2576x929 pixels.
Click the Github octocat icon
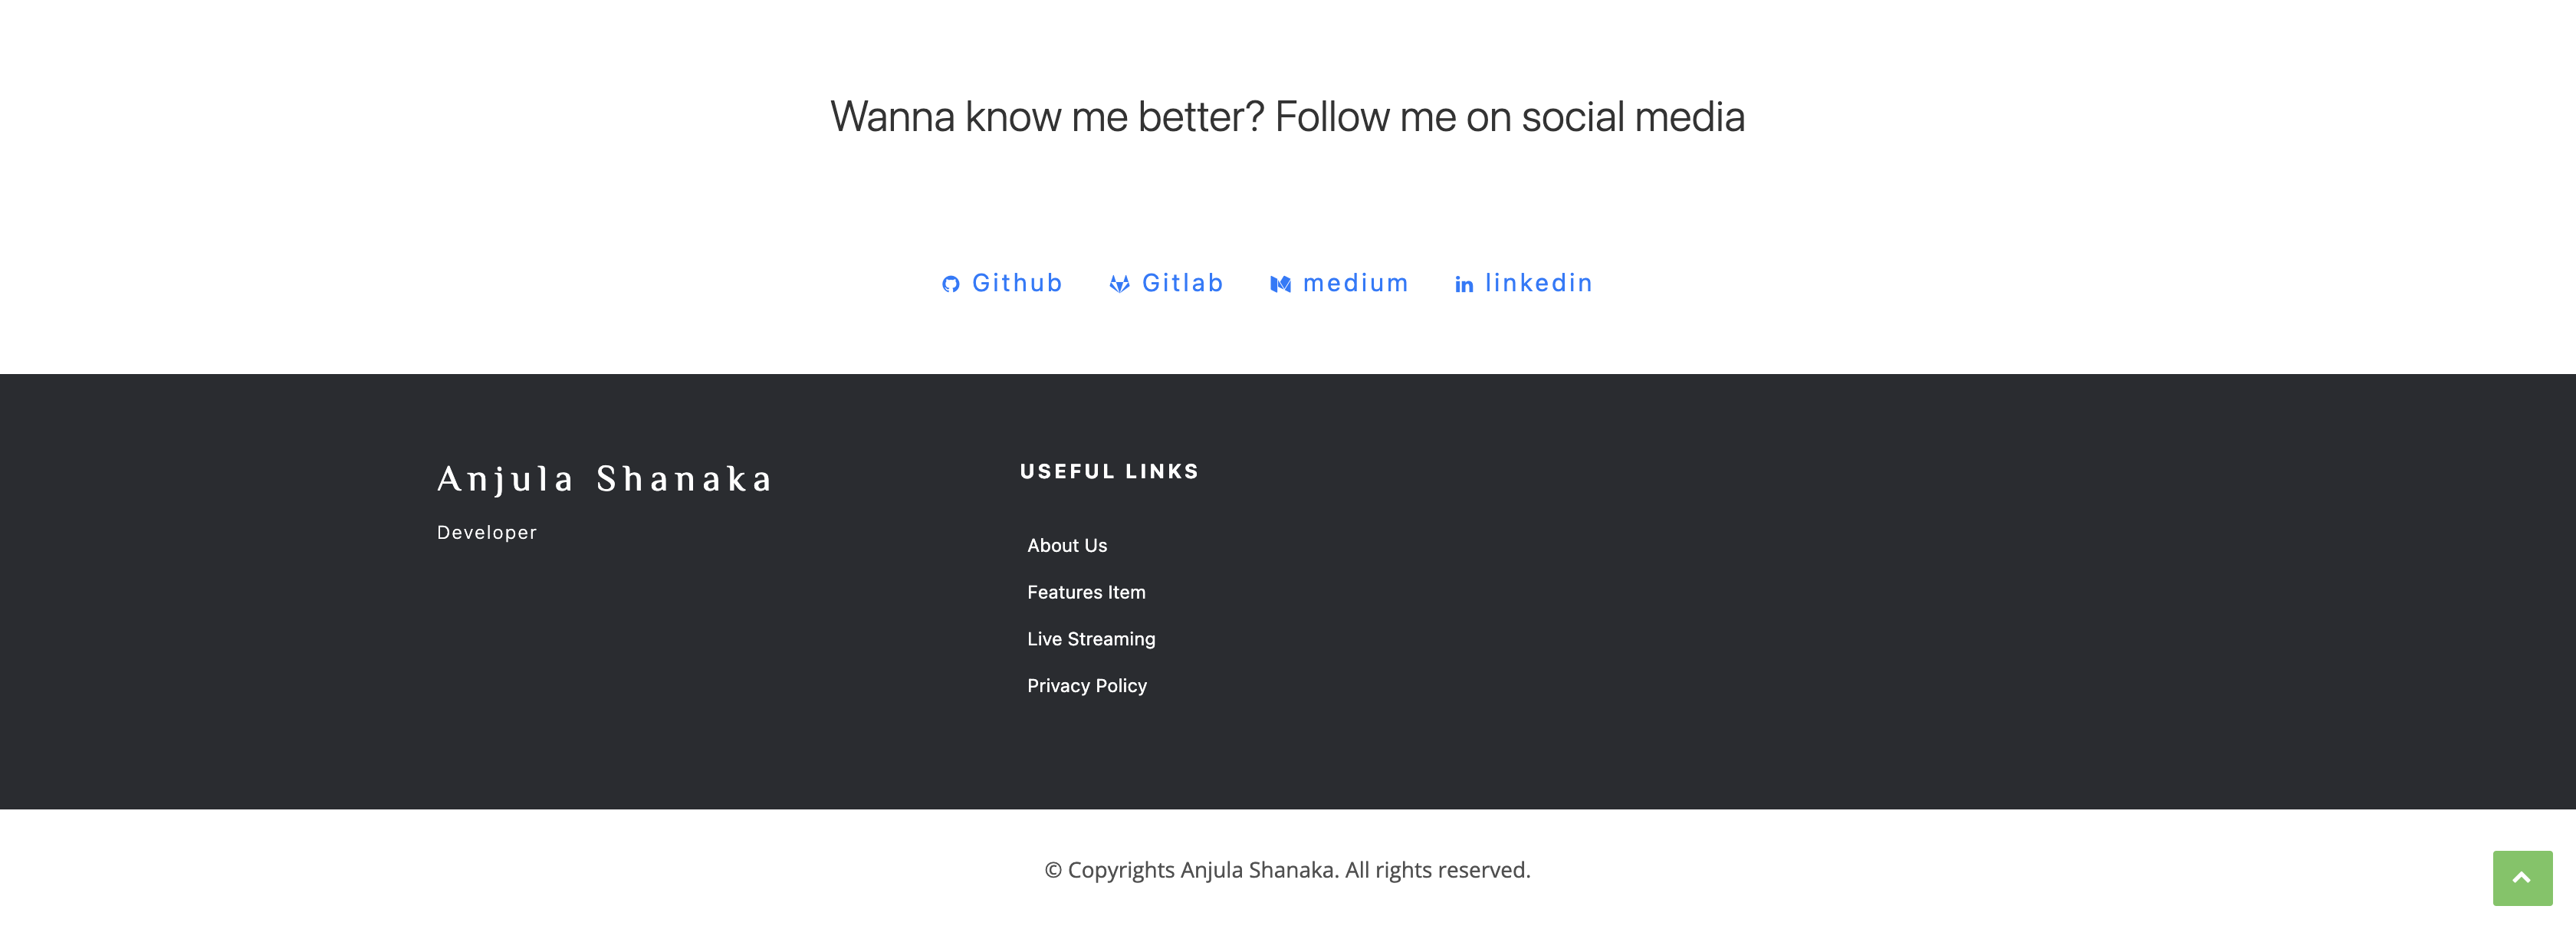[x=951, y=283]
